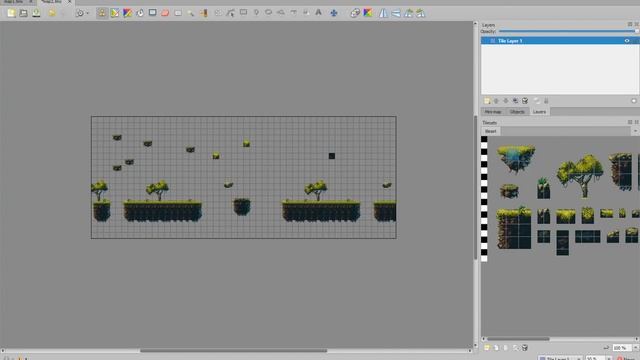The width and height of the screenshot is (640, 360).
Task: Click the Remove Tileset trash icon
Action: coord(525,348)
